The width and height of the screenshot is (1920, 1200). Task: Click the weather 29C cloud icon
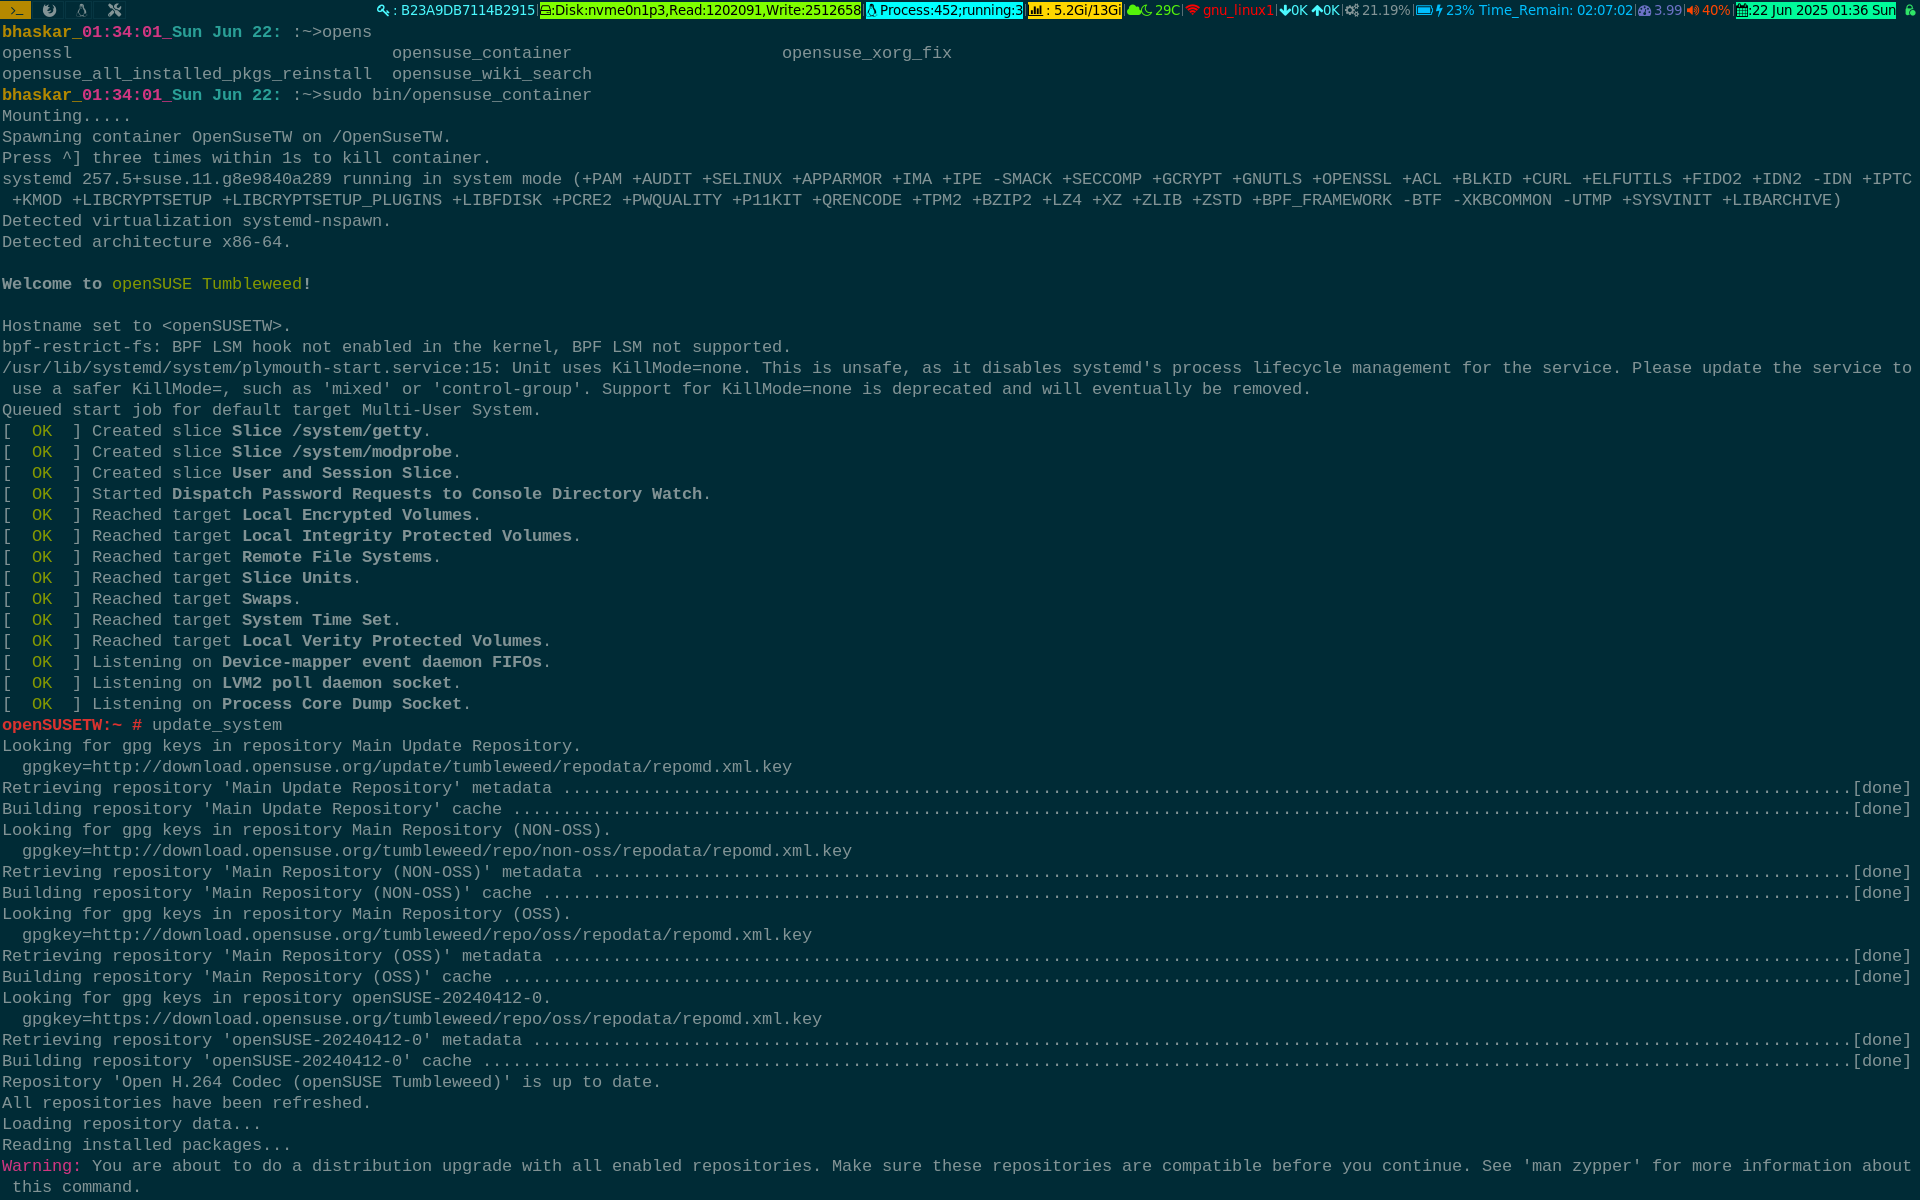1153,10
